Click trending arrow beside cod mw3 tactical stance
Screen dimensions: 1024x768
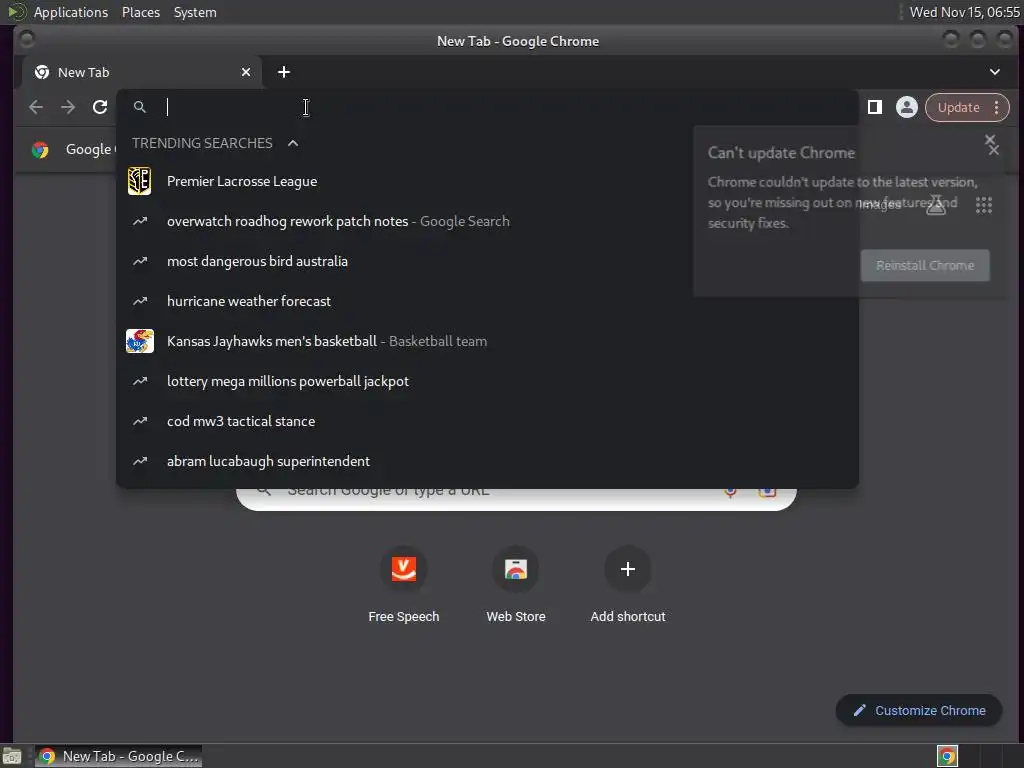(x=140, y=421)
